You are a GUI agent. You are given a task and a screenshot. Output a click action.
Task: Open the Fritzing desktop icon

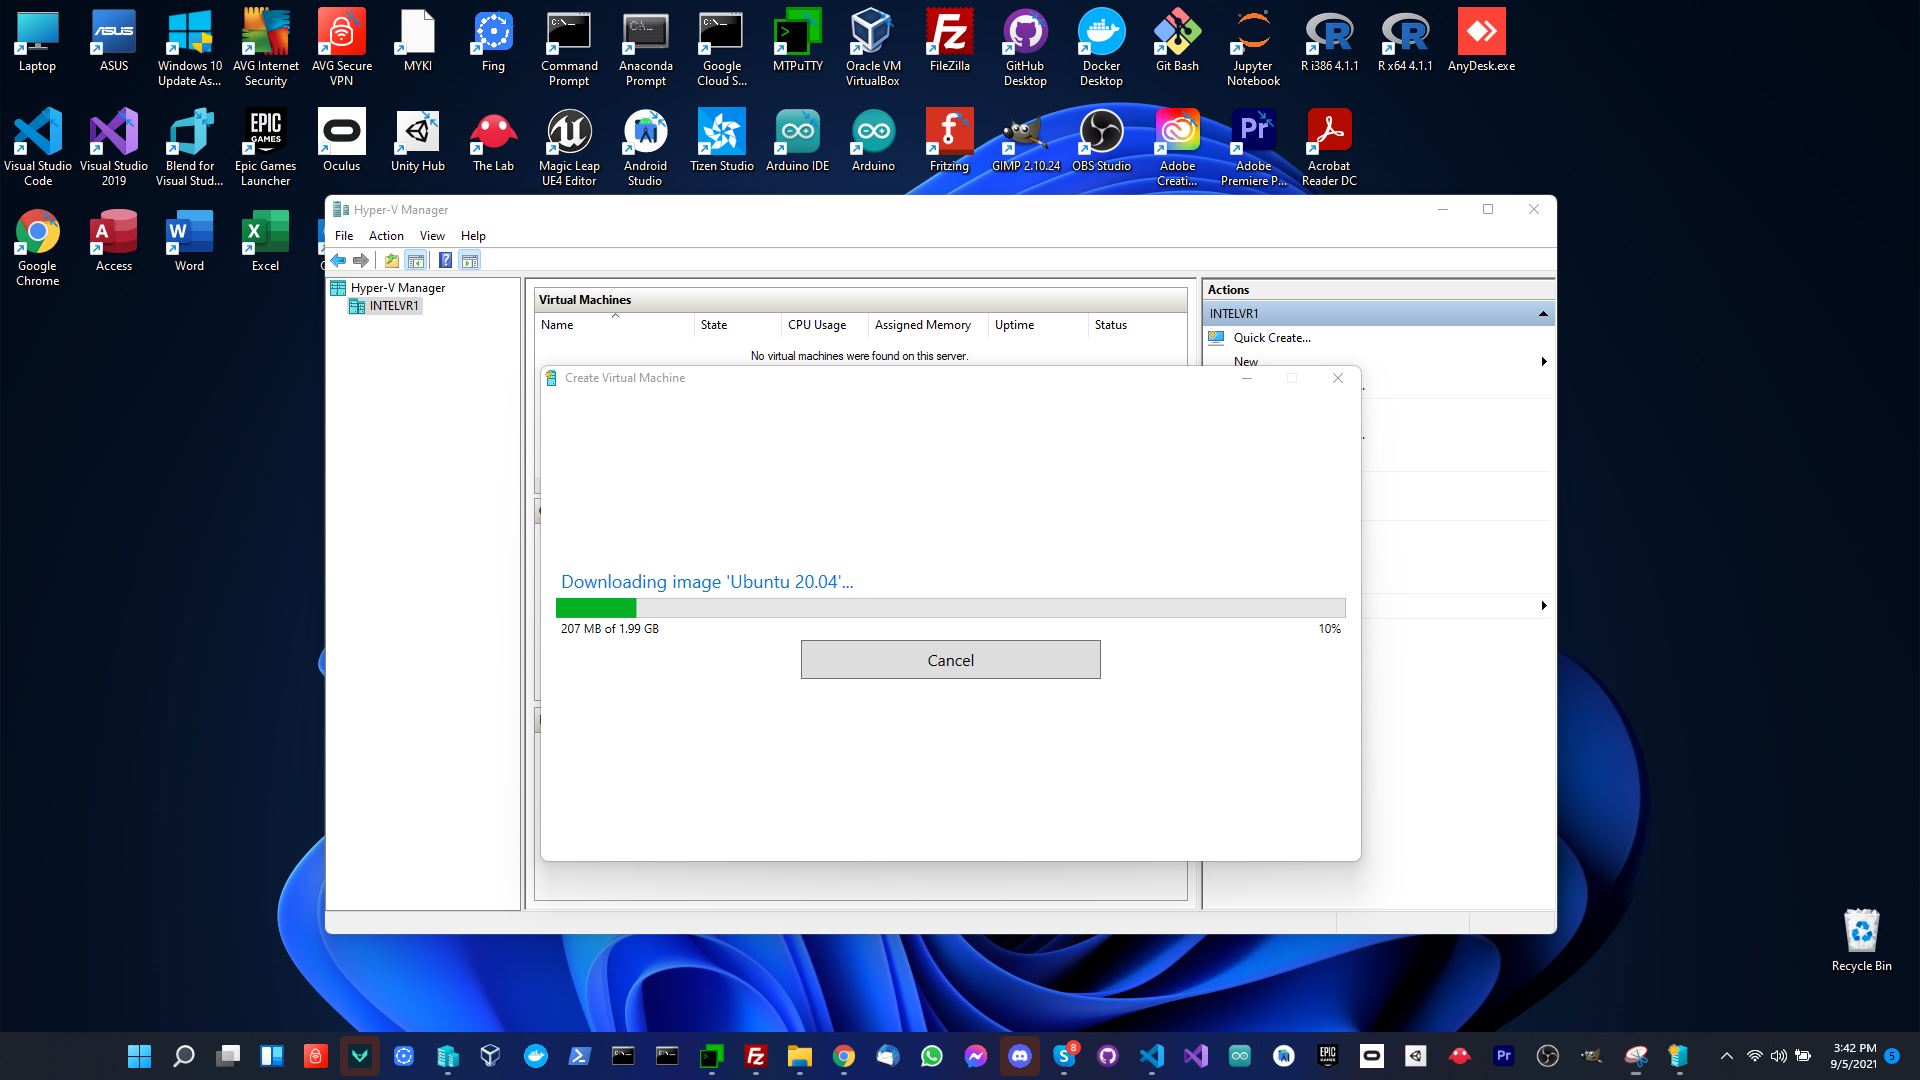point(949,140)
